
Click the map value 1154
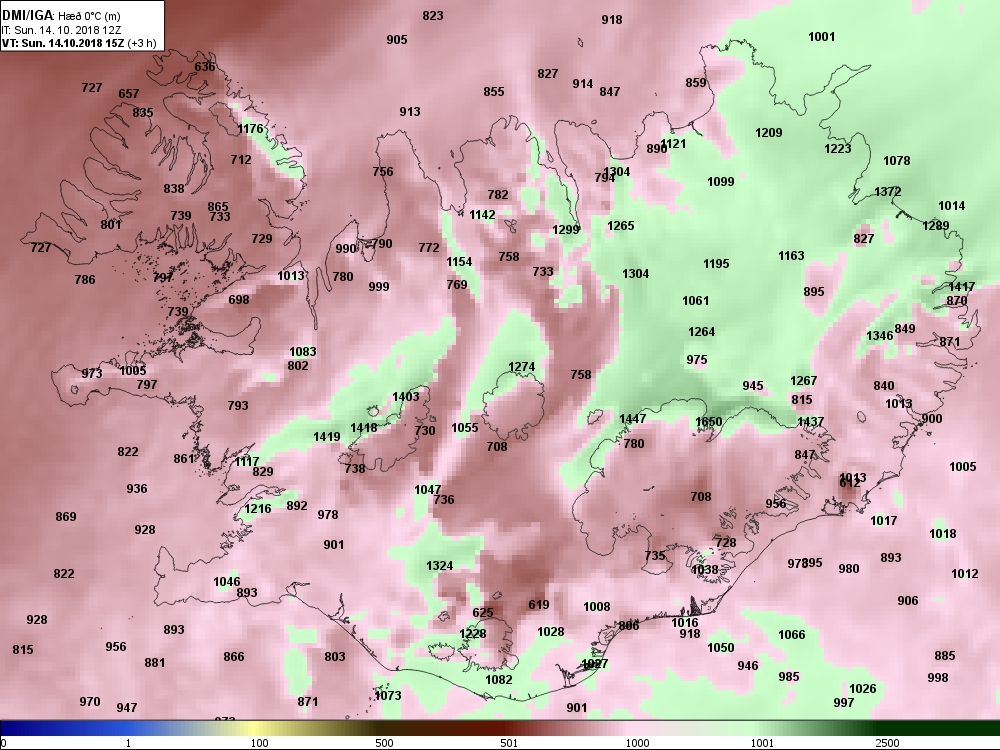[459, 261]
